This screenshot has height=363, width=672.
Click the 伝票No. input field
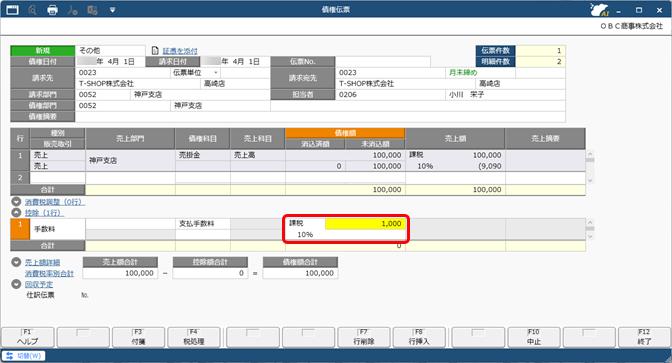click(383, 62)
